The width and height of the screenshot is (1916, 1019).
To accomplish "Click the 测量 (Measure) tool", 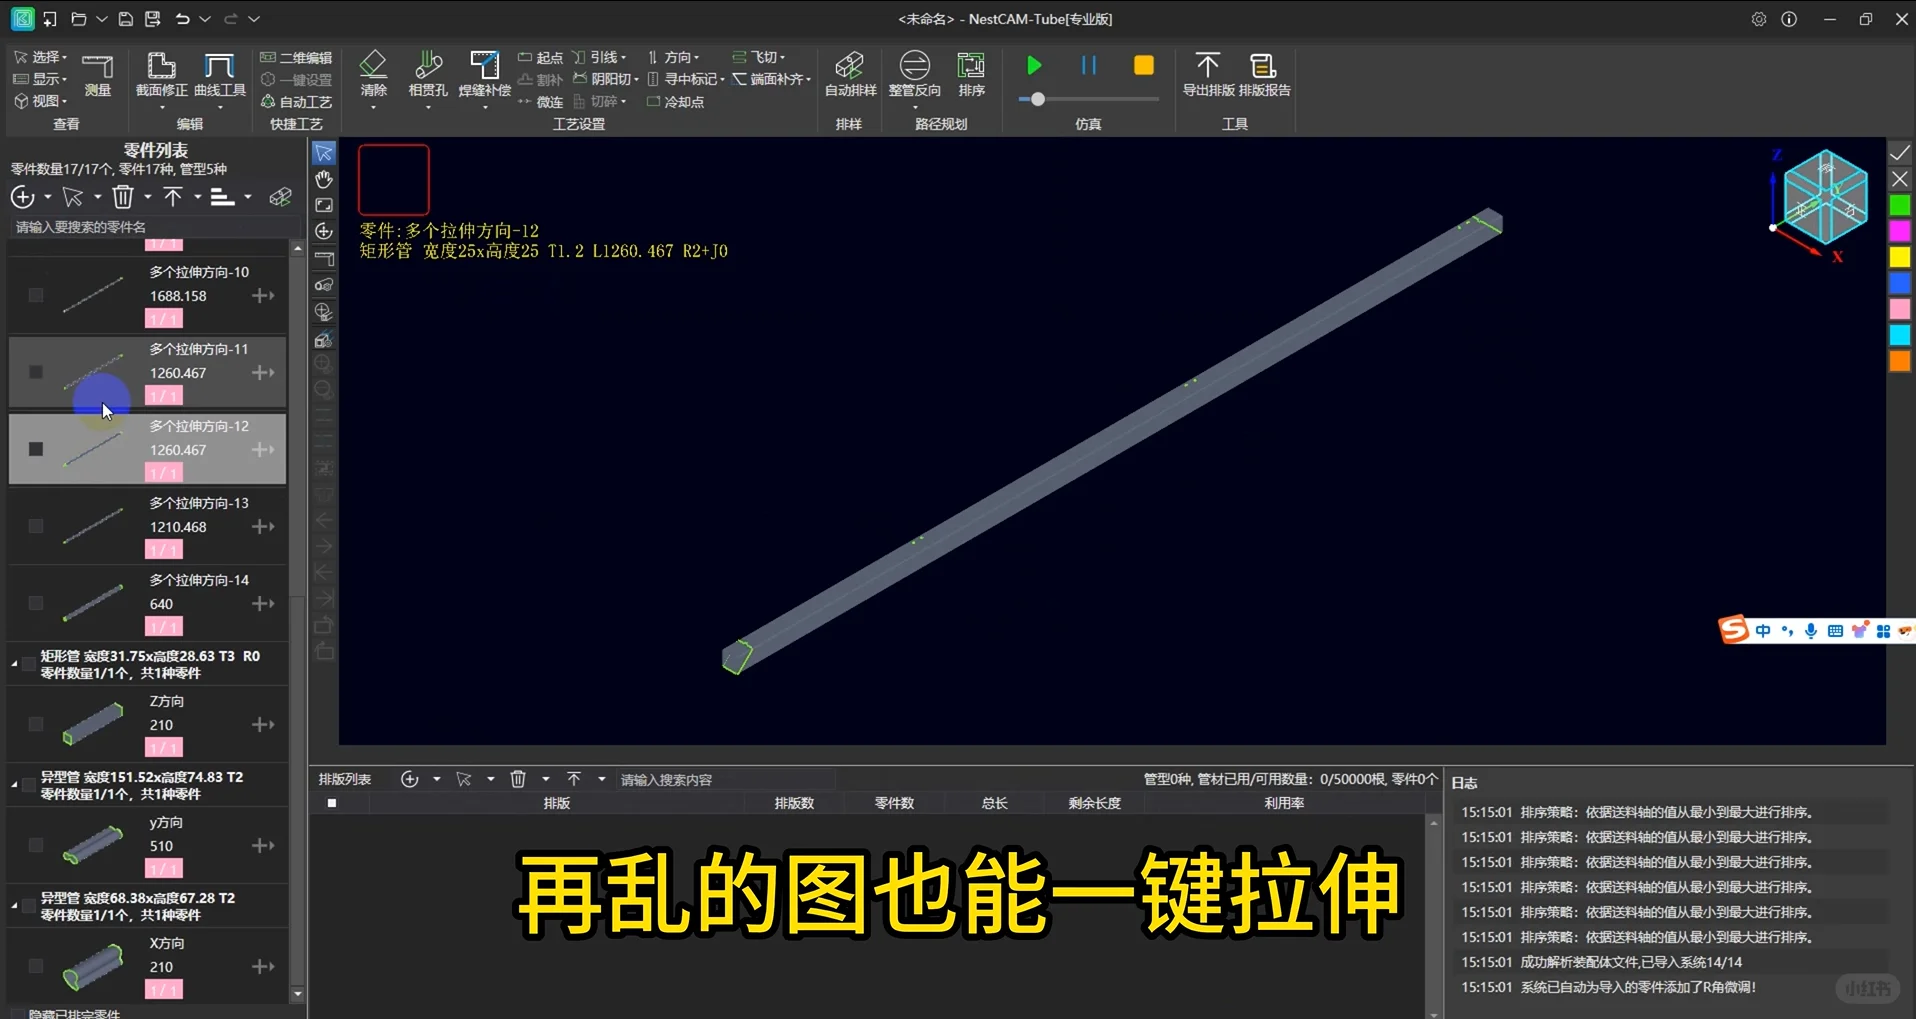I will [x=97, y=75].
